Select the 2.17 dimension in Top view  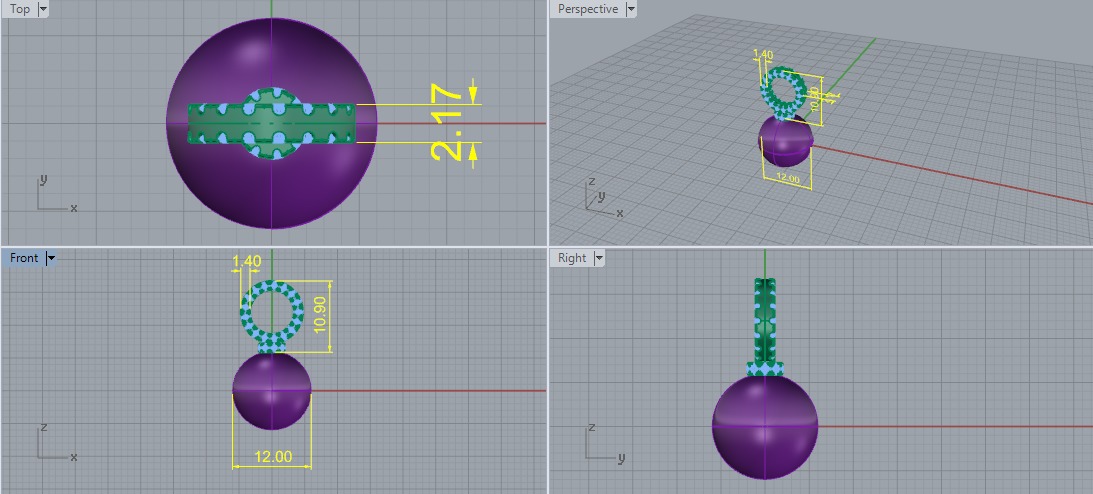click(x=447, y=123)
